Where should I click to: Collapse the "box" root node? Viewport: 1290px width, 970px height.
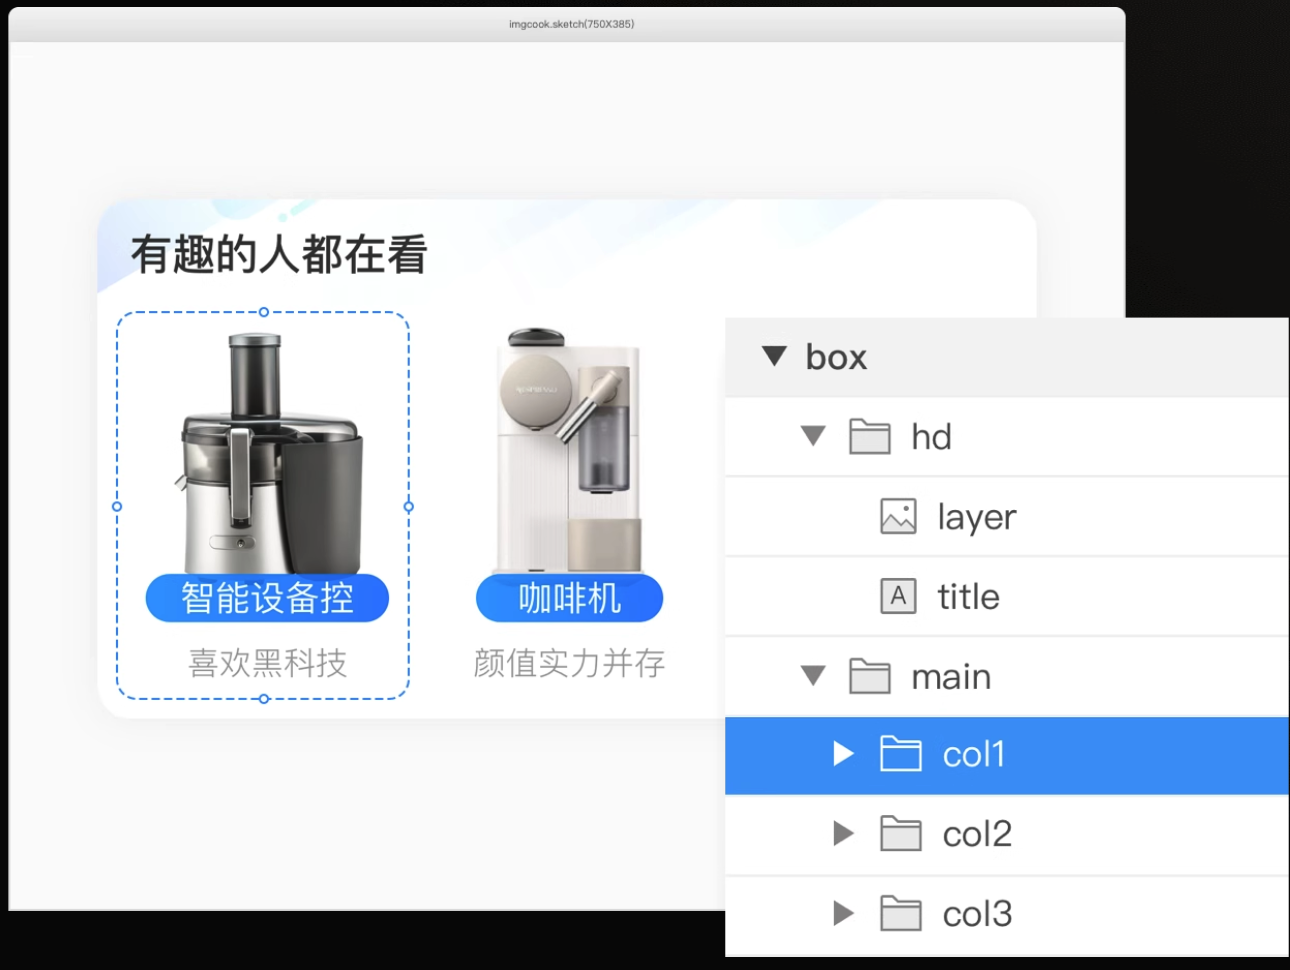(x=775, y=356)
